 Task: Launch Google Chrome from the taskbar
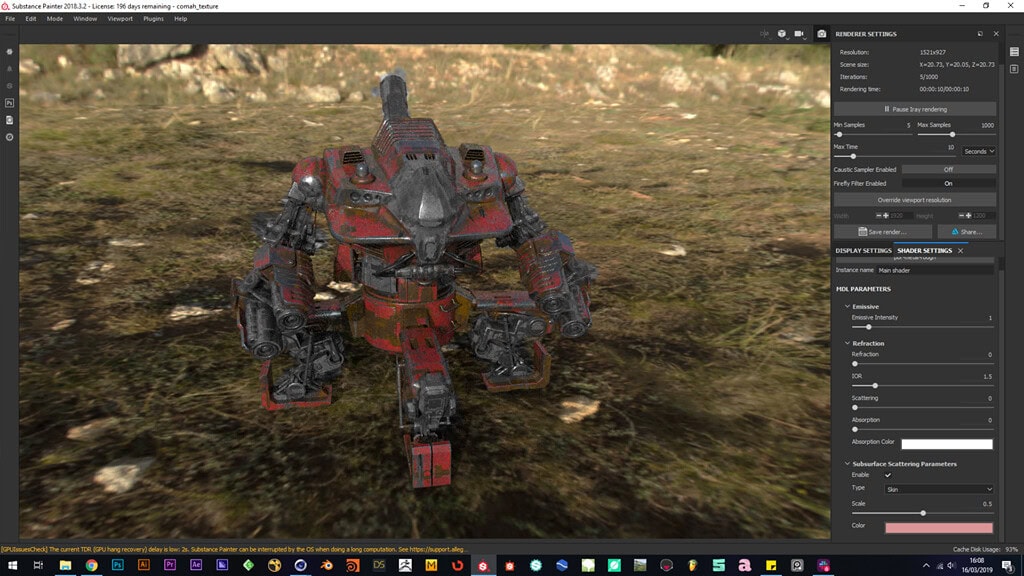[91, 565]
